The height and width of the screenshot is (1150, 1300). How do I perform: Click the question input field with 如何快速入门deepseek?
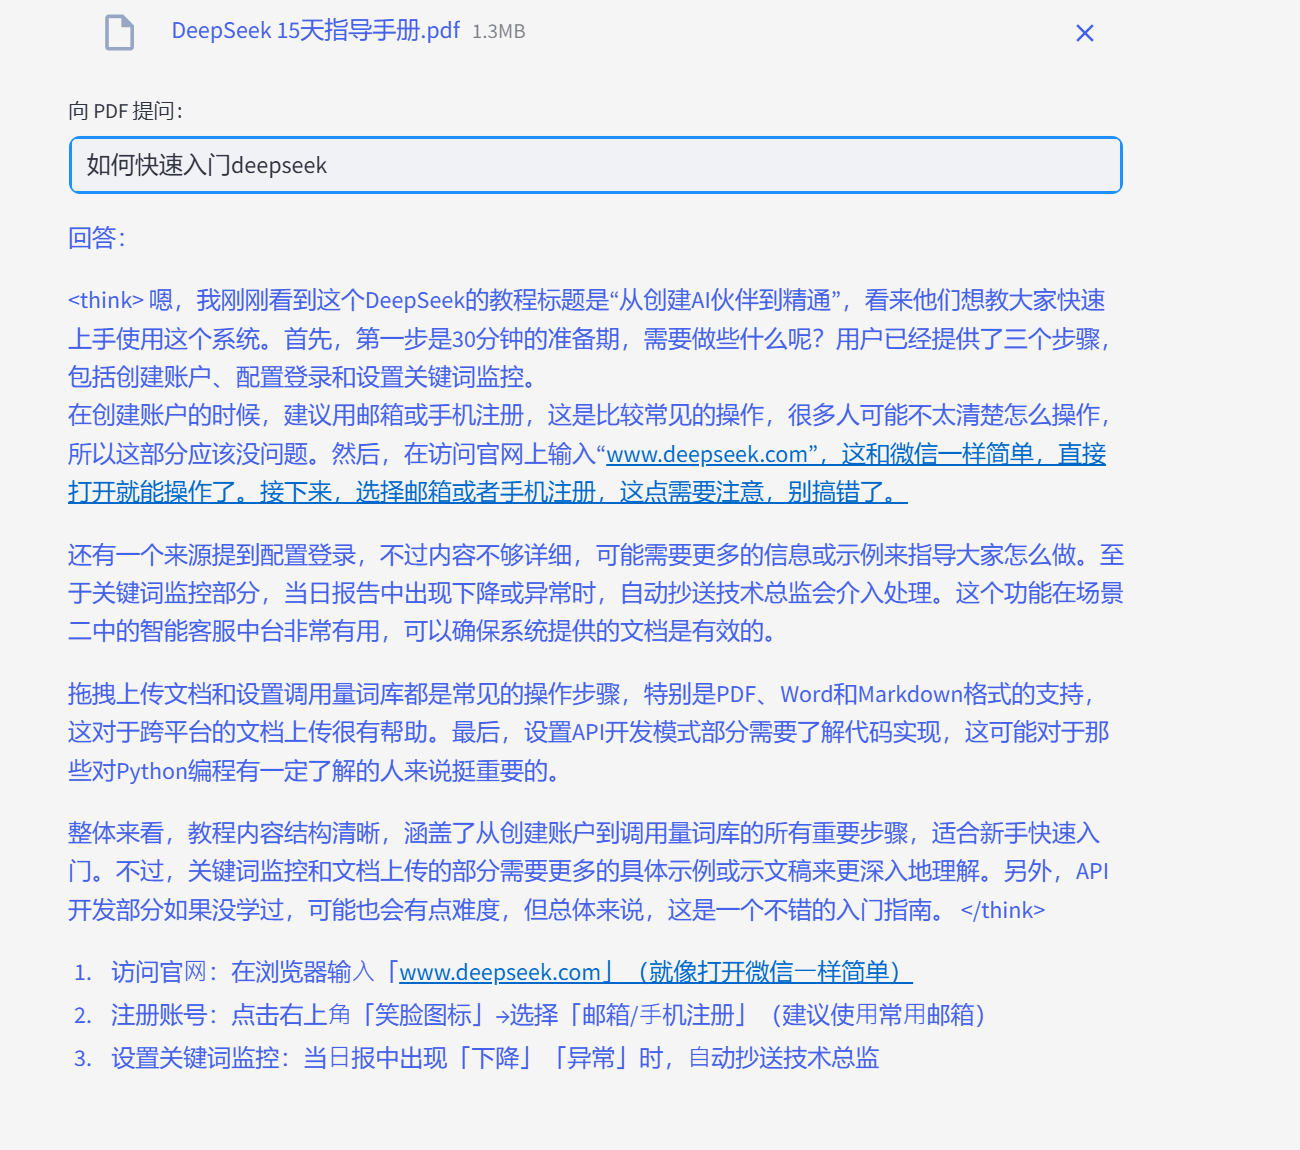(596, 165)
